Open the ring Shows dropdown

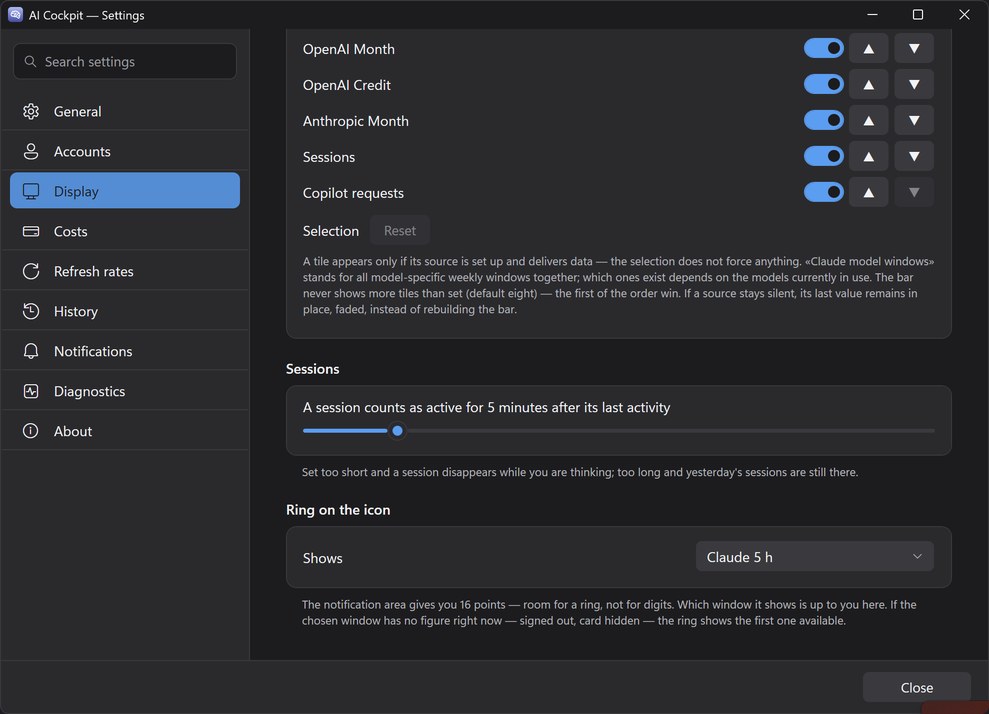tap(814, 556)
